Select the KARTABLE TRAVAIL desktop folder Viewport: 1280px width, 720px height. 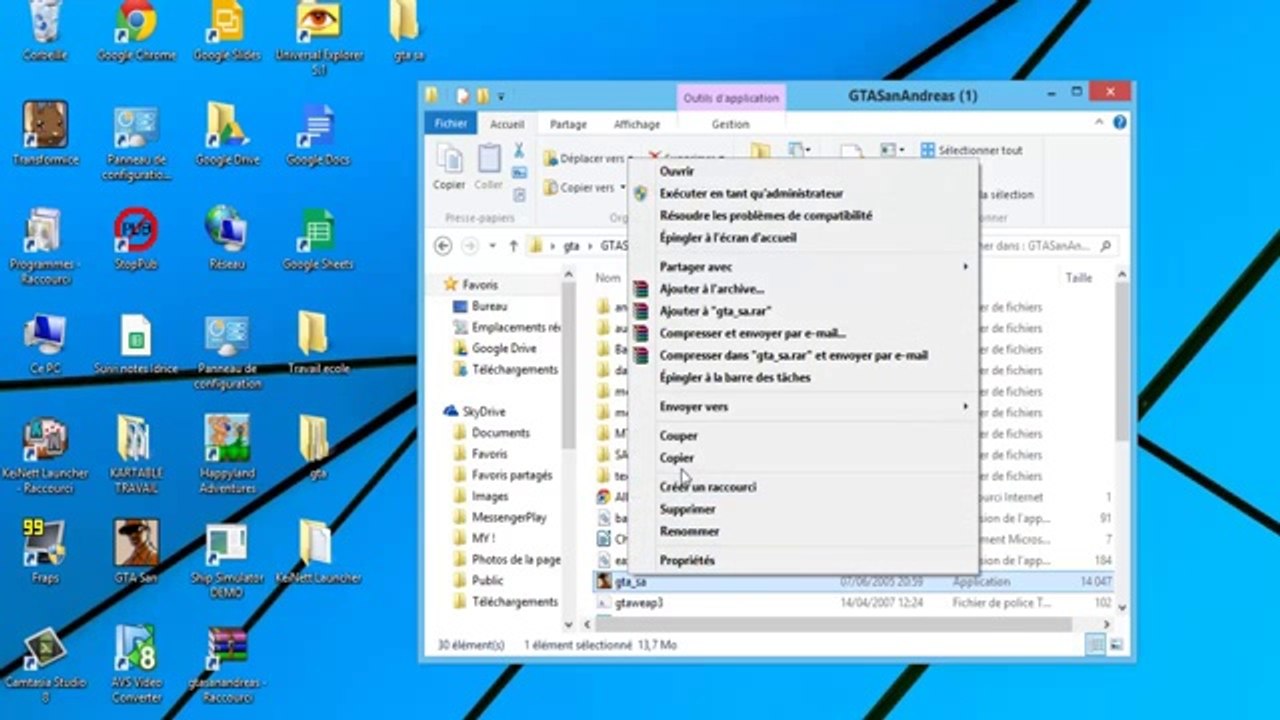[136, 454]
